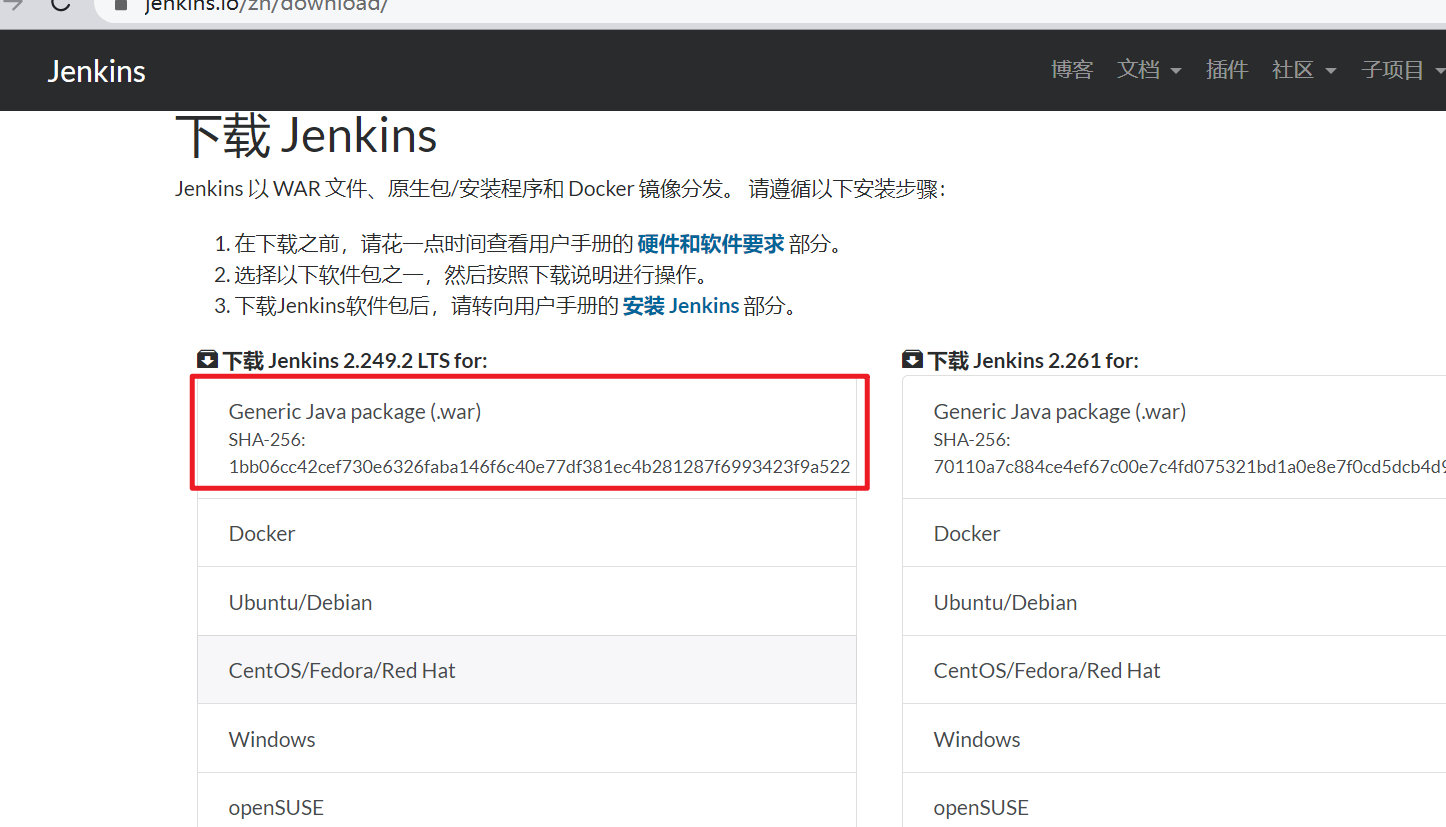Viewport: 1446px width, 827px height.
Task: Click the Jenkins logo text in navbar
Action: (97, 71)
